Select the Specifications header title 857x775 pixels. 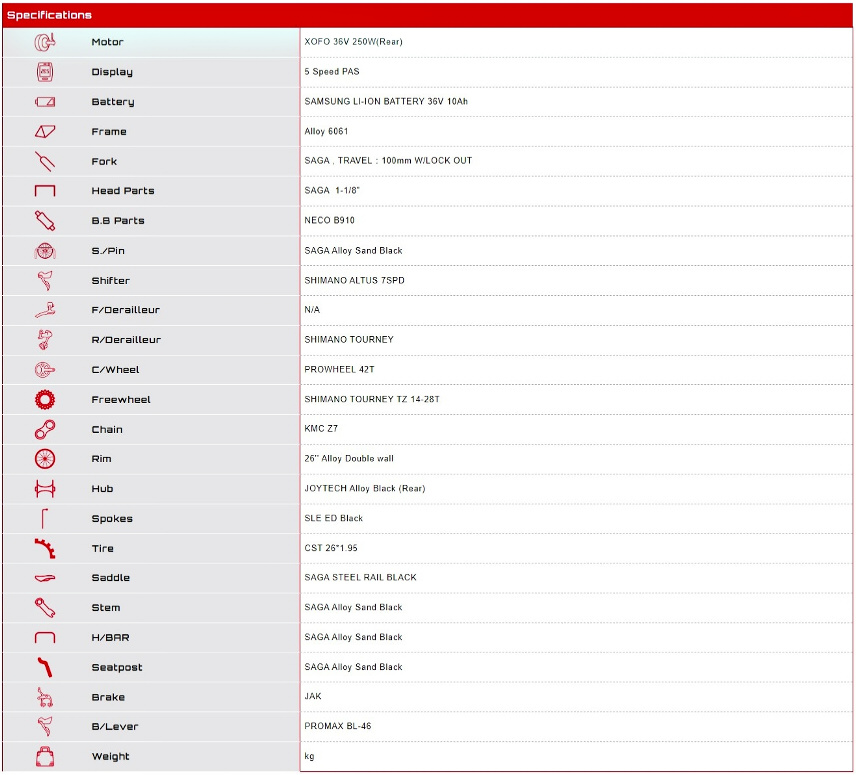[49, 15]
